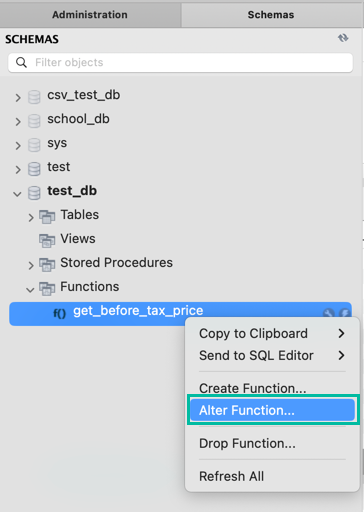Click the sys database icon
The height and width of the screenshot is (512, 364).
(34, 145)
